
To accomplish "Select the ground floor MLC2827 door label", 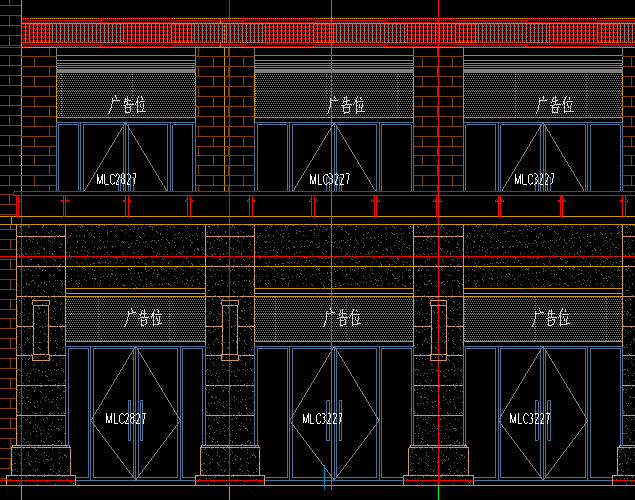I will click(x=126, y=419).
